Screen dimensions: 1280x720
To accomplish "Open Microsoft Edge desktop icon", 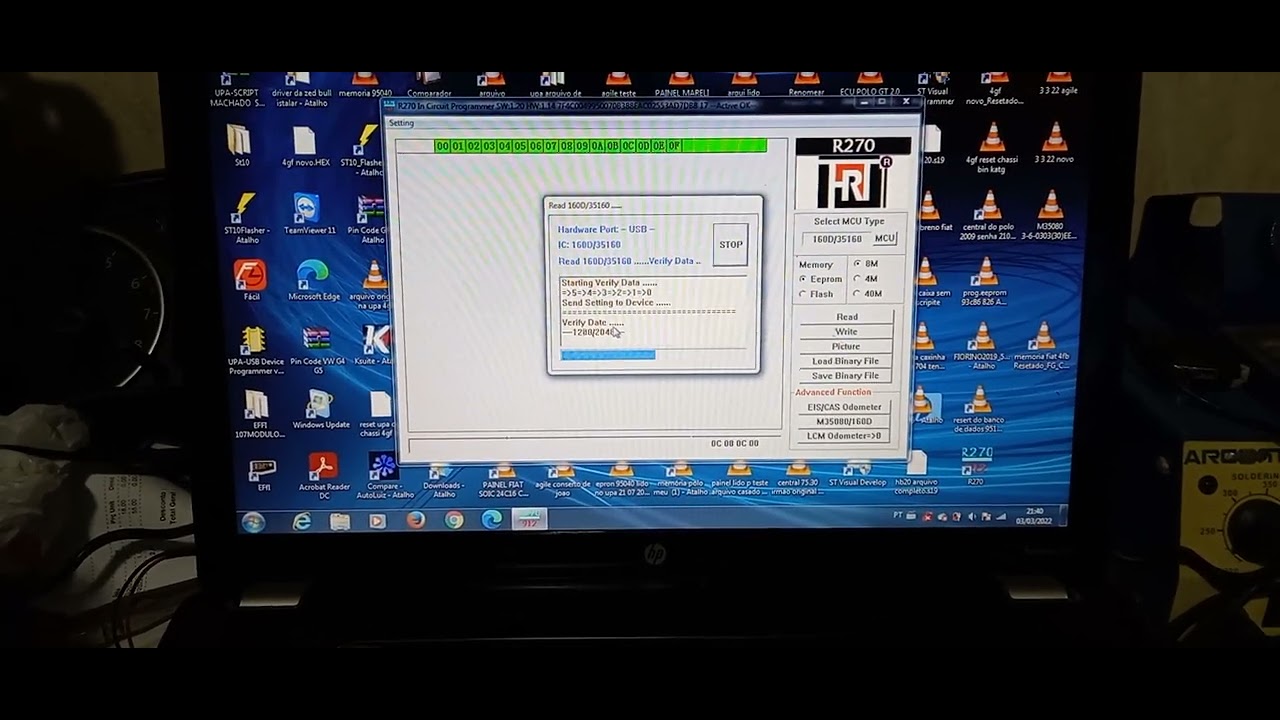I will coord(313,274).
